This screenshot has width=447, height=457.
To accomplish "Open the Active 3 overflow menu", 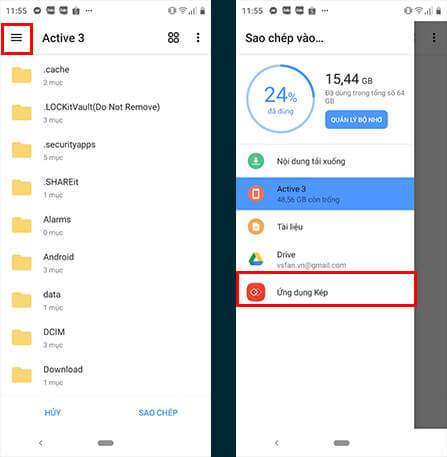I will [198, 38].
